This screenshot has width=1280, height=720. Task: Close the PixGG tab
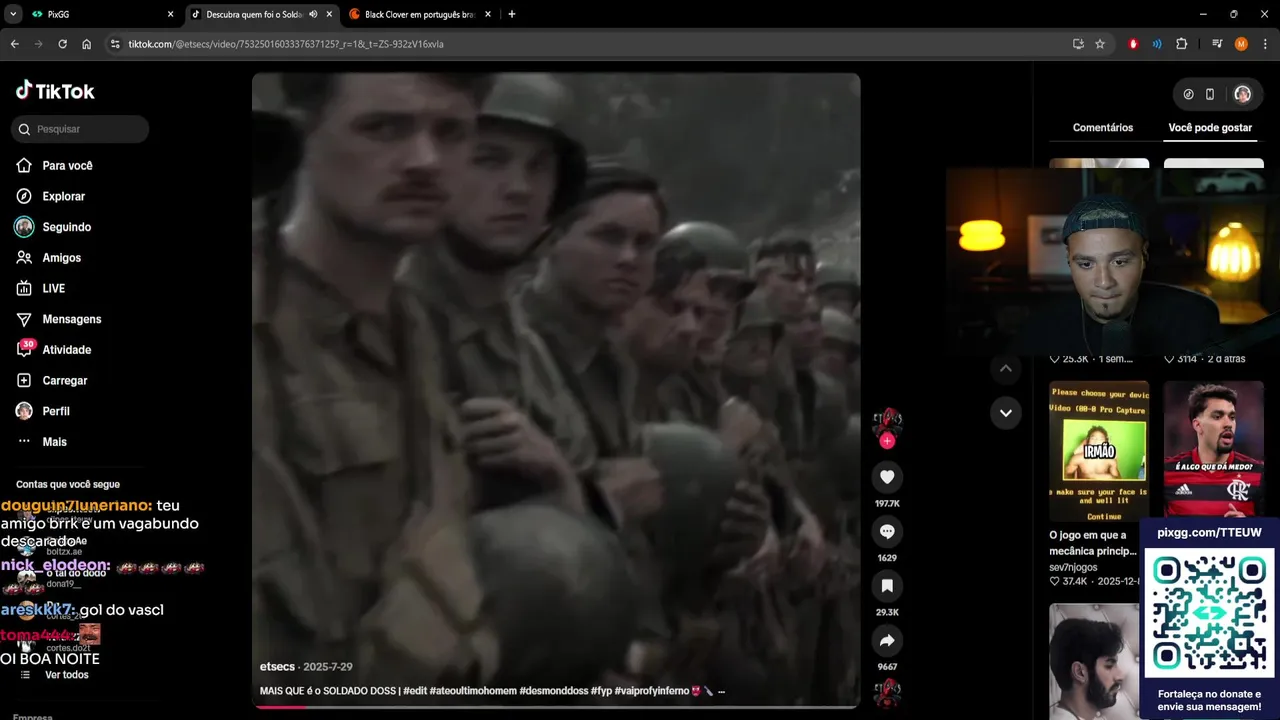tap(170, 14)
